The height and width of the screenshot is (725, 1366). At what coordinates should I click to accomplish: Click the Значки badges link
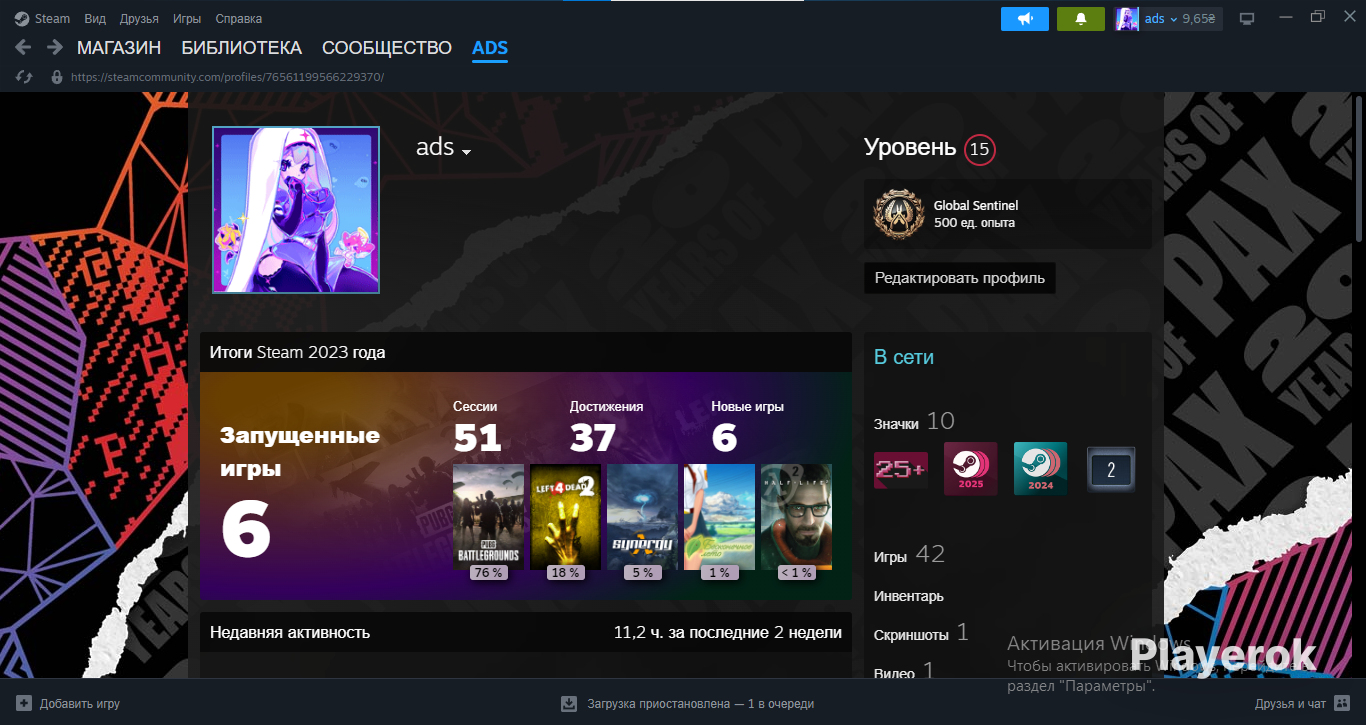896,424
